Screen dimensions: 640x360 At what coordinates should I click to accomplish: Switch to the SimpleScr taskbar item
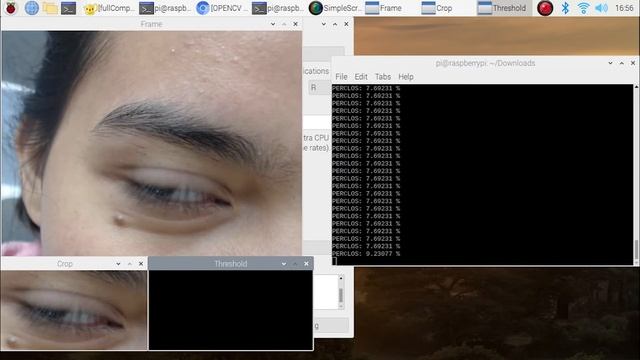click(334, 8)
